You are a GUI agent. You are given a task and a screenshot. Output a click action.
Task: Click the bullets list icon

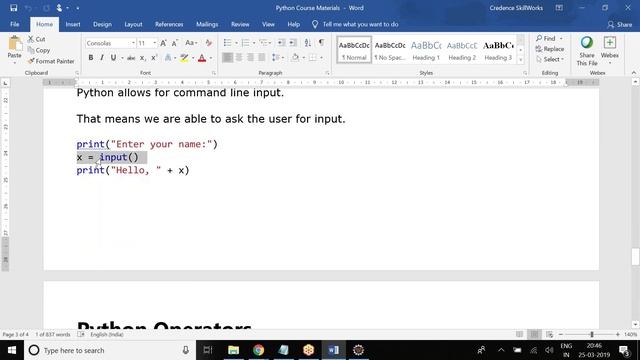[228, 43]
